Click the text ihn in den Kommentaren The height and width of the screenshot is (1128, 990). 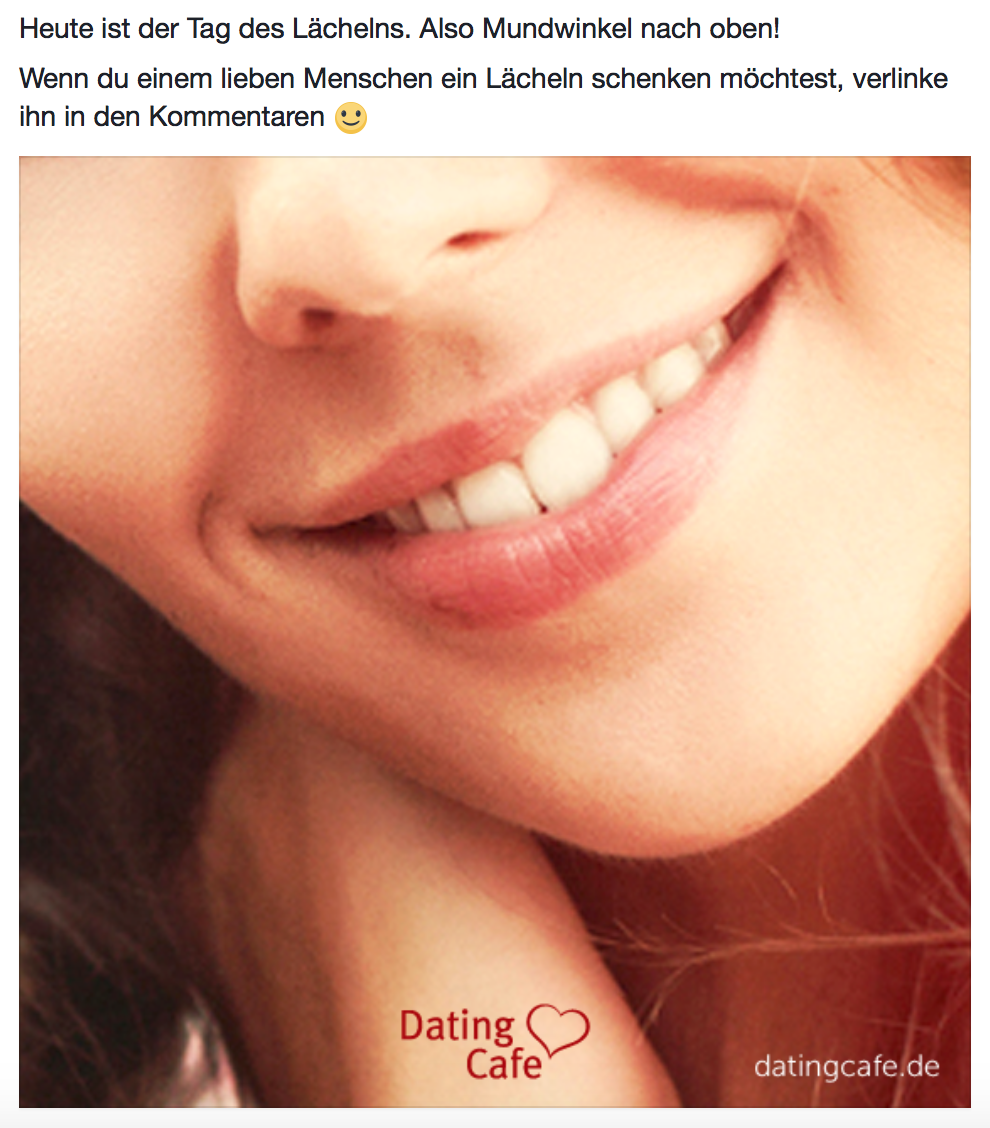[172, 117]
